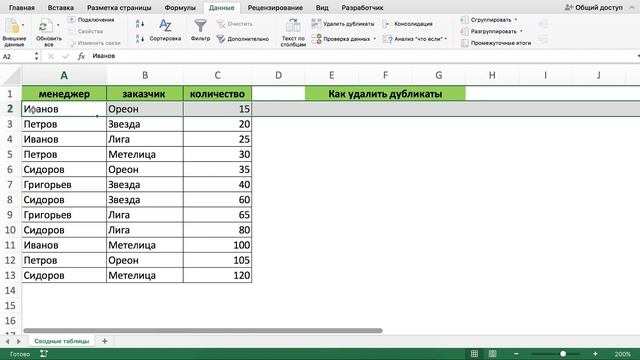Click the horizontal scrollbar
Image resolution: width=640 pixels, height=360 pixels.
click(x=203, y=331)
